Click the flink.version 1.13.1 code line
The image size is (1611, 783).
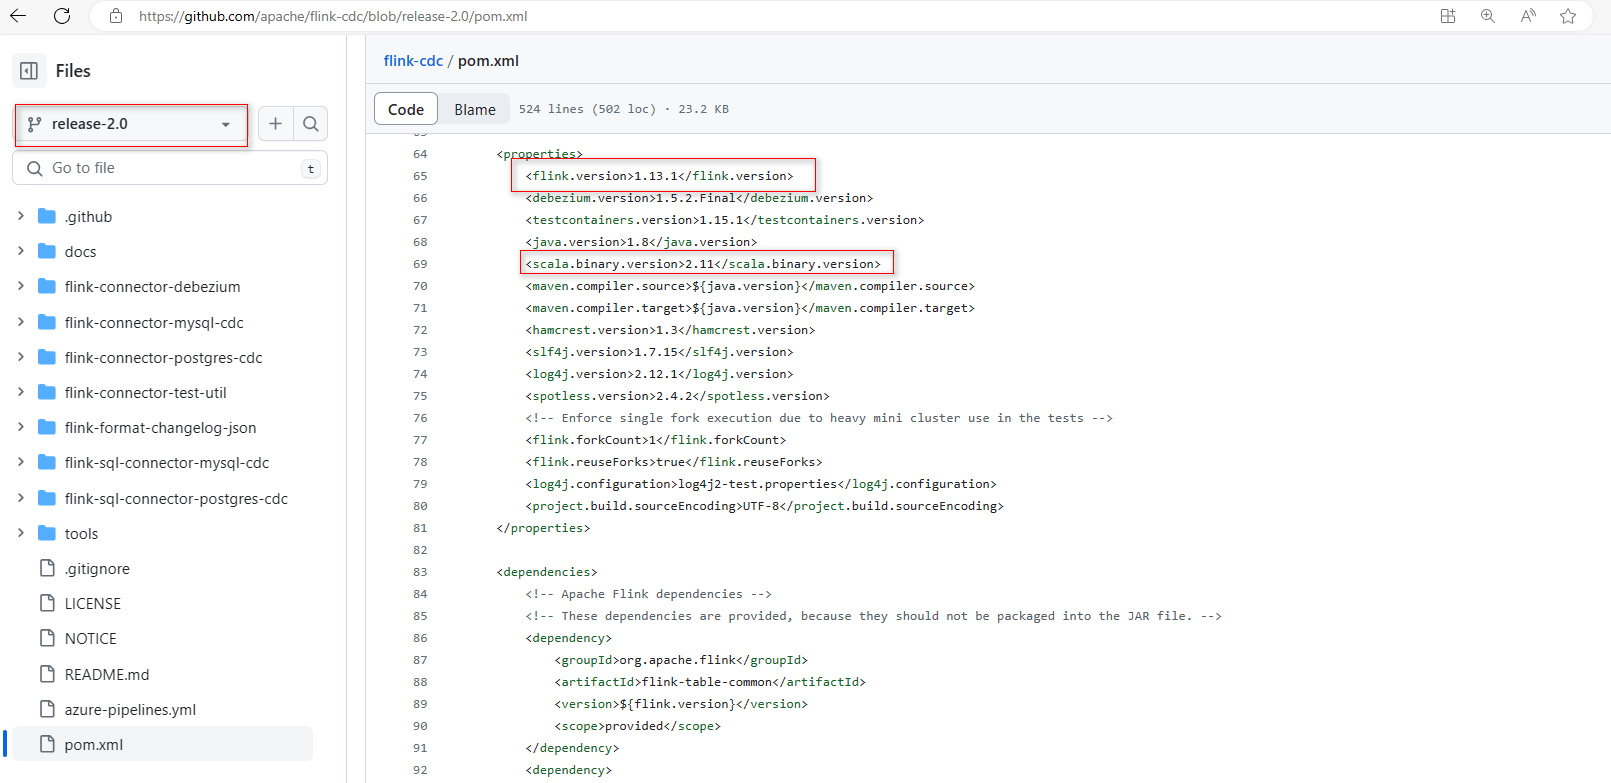[x=659, y=176]
